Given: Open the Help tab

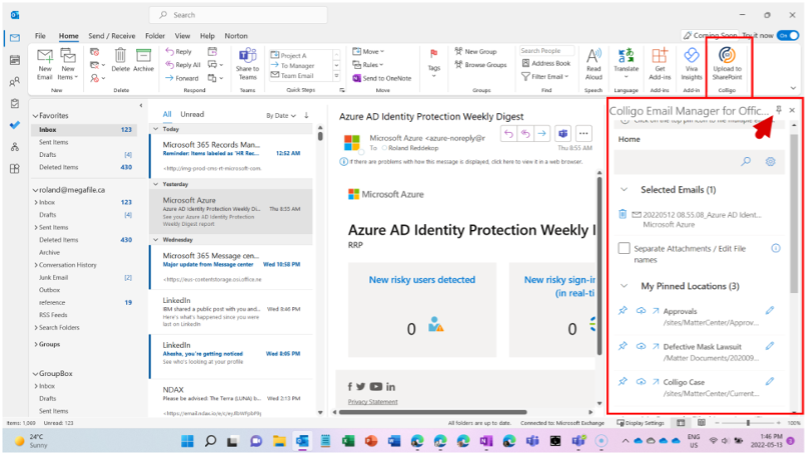Looking at the screenshot, I should click(207, 36).
